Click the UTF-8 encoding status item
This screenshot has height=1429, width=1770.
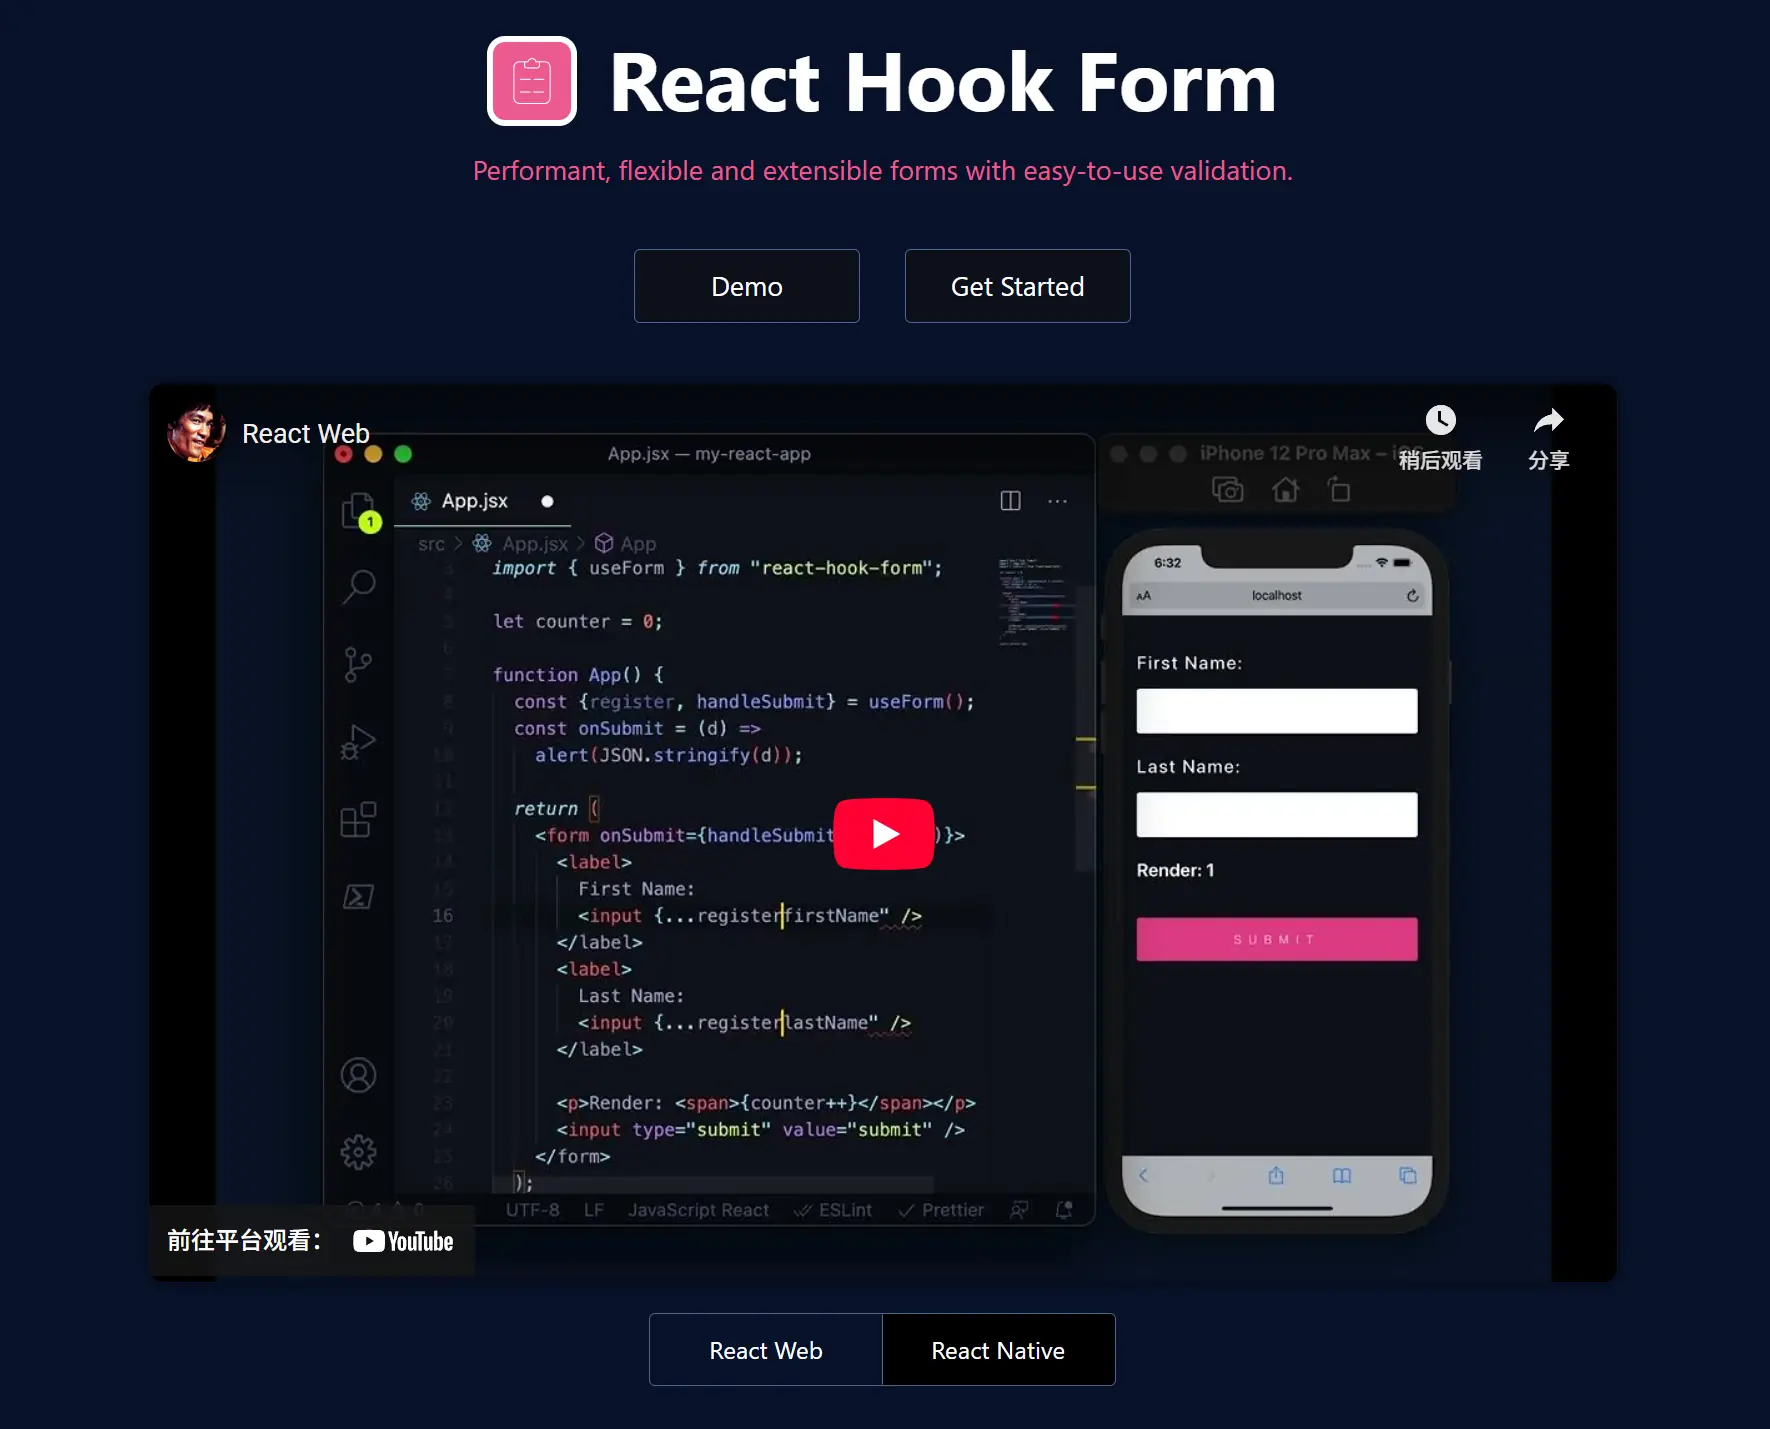point(532,1210)
